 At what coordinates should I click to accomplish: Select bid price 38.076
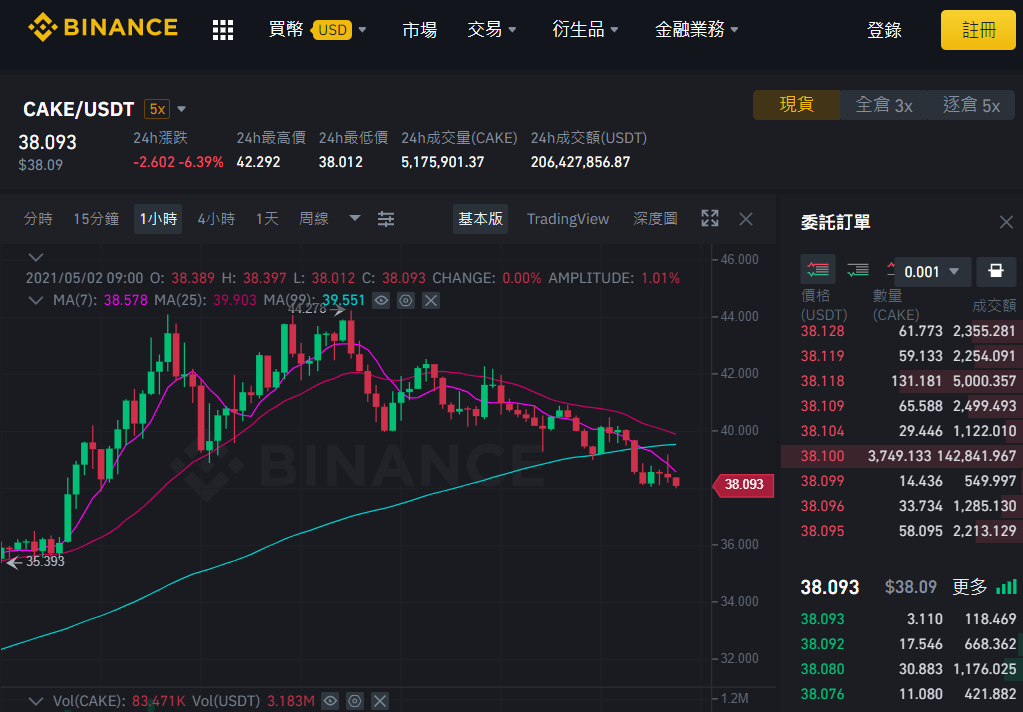click(823, 694)
